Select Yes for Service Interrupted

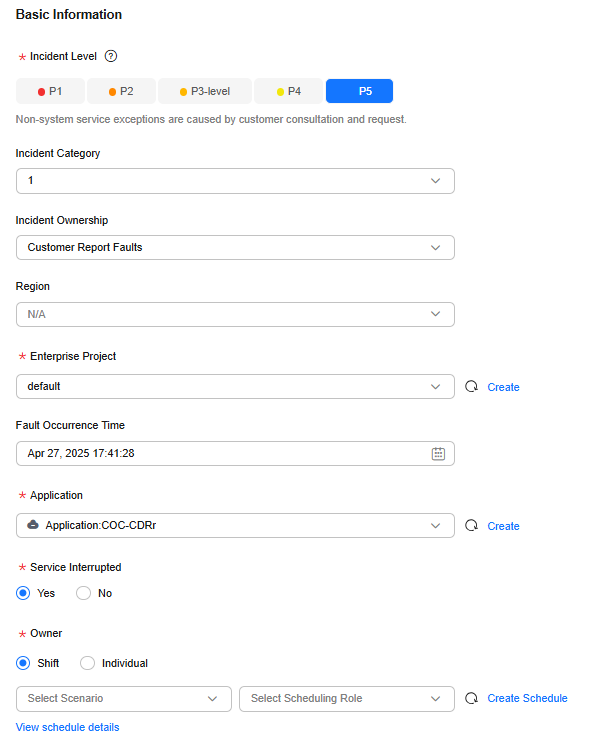point(24,593)
